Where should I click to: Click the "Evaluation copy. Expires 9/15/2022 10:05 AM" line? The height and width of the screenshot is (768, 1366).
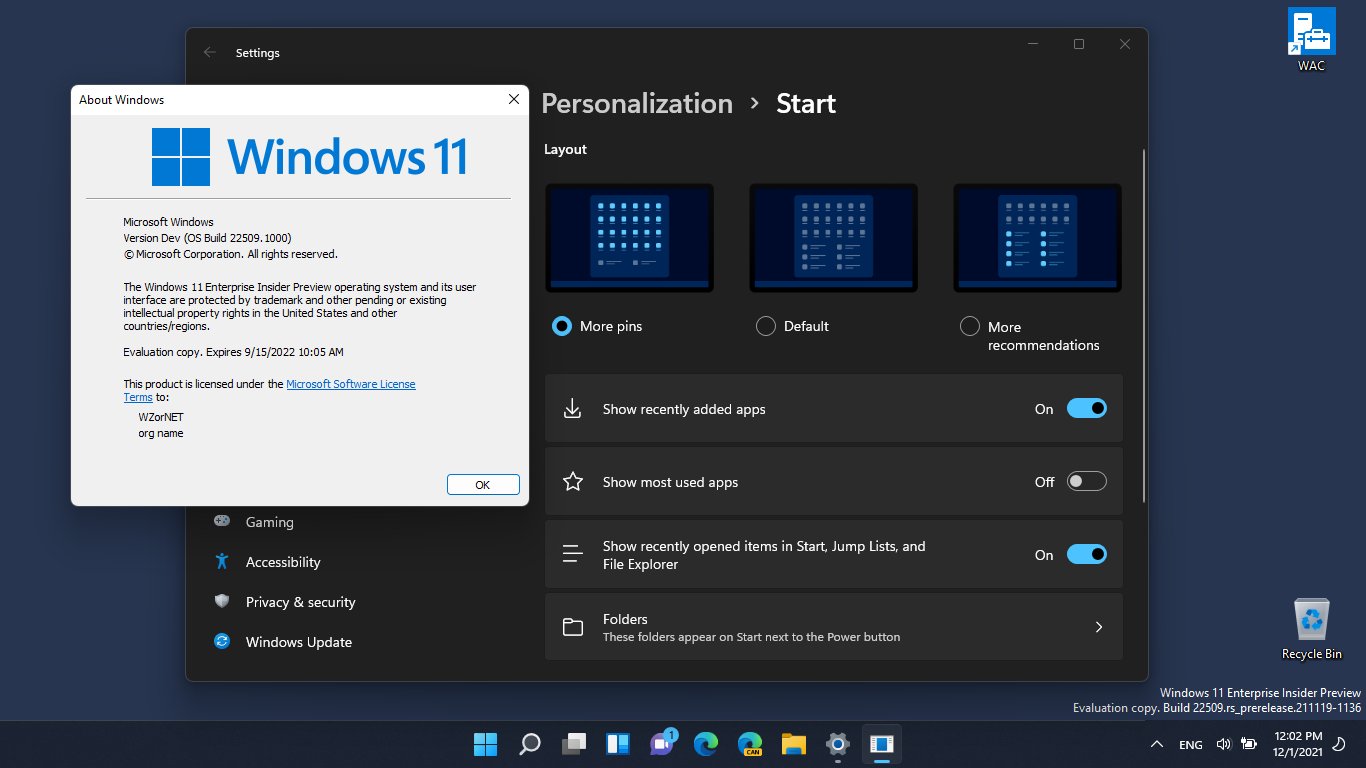233,352
